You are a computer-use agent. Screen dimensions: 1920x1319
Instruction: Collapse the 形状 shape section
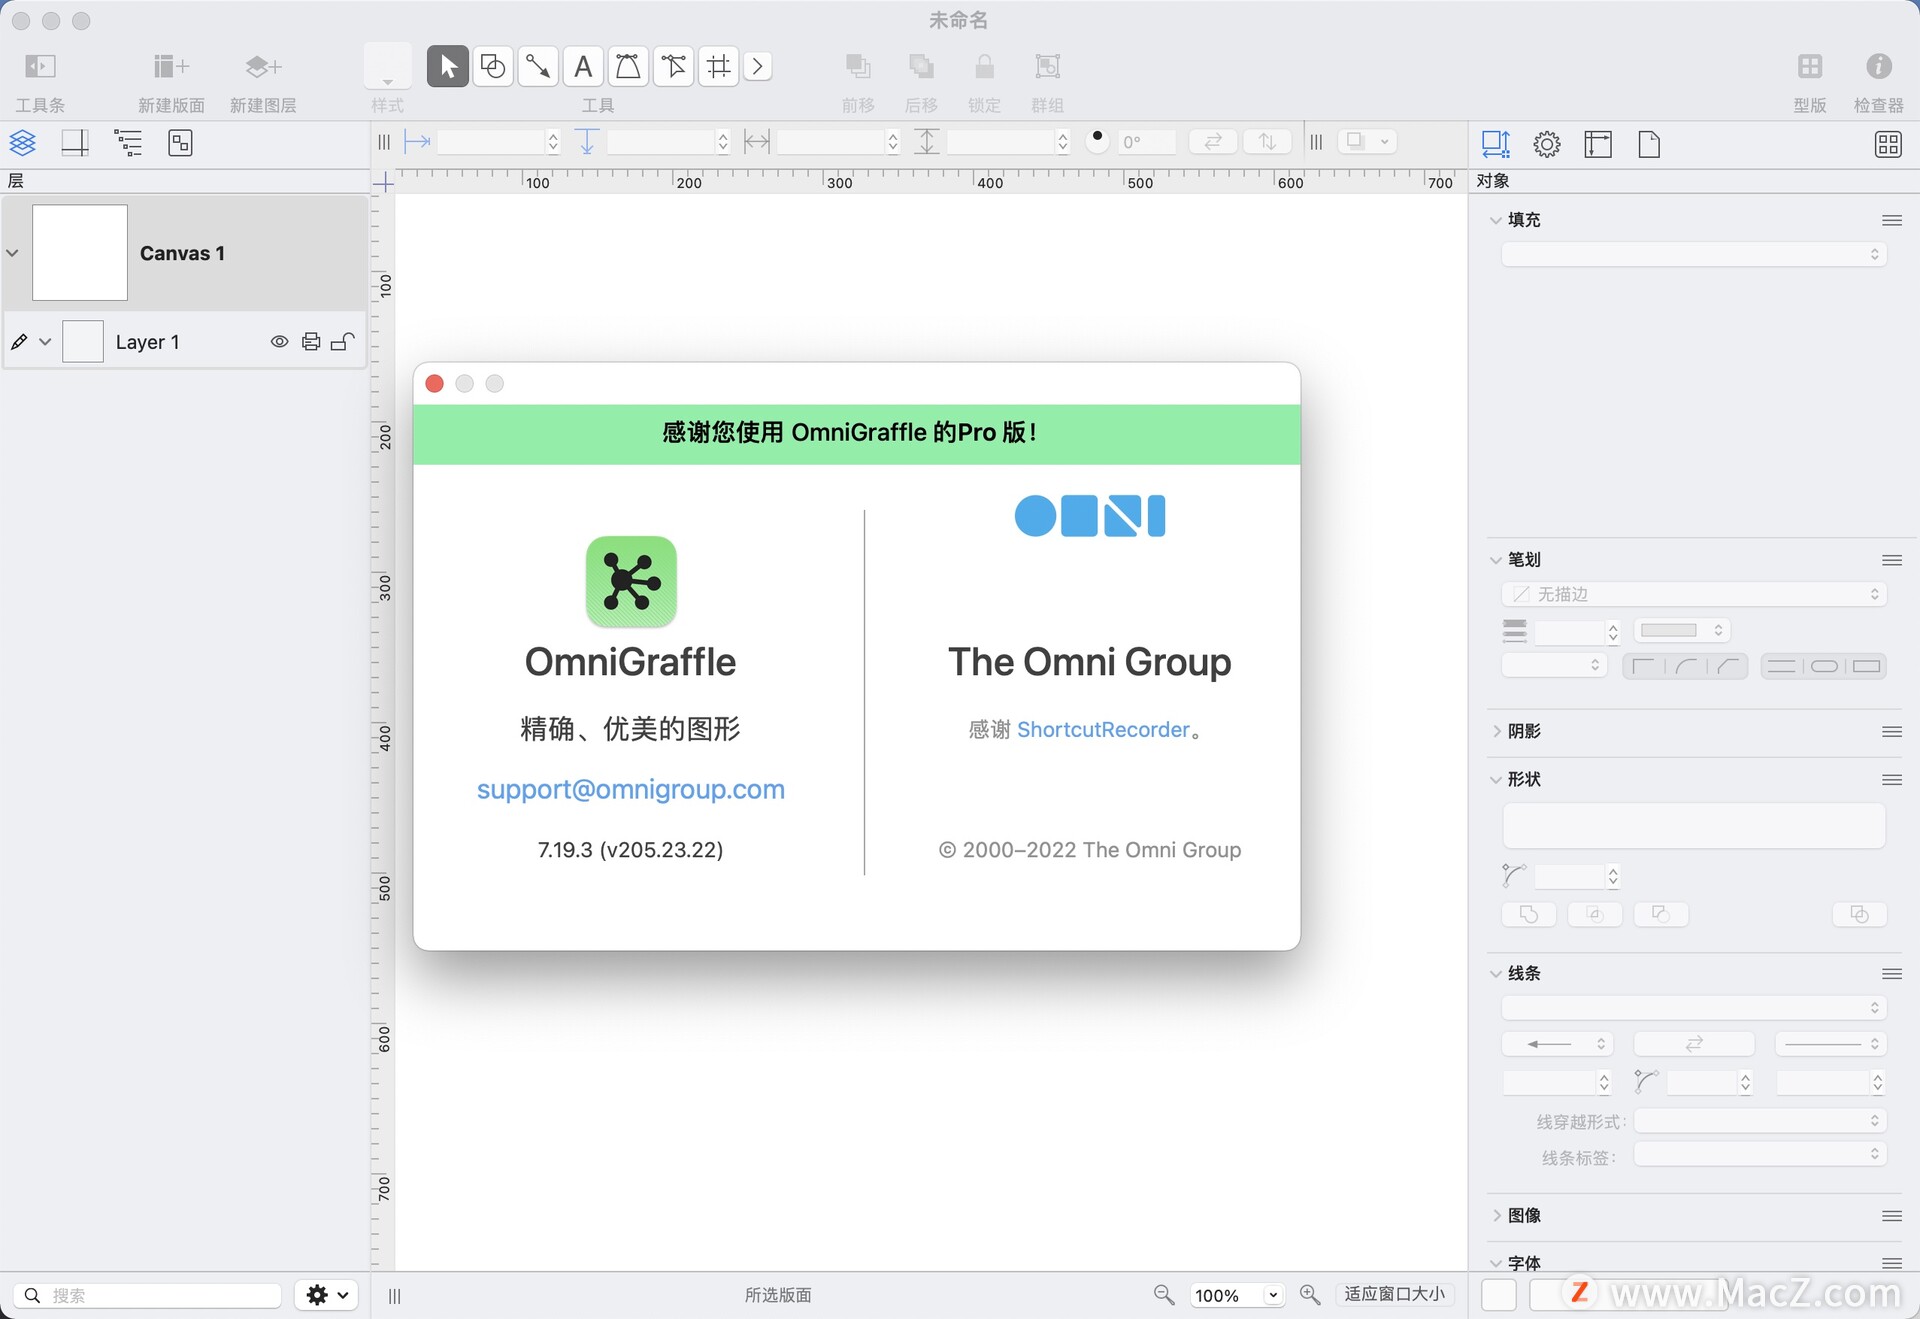point(1496,779)
